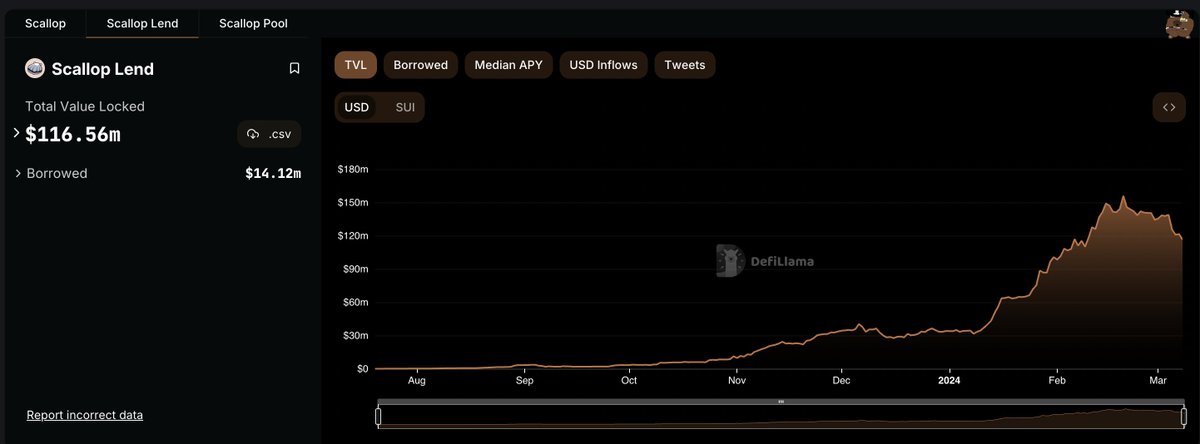Screen dimensions: 1200x444
Task: Select the Scallop Lend tab
Action: tap(142, 22)
